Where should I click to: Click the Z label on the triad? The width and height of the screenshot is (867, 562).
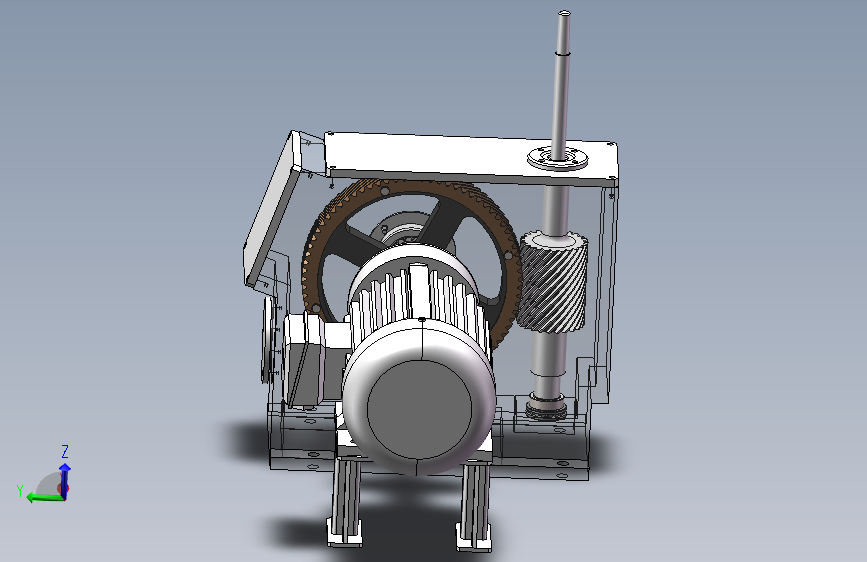[65, 451]
